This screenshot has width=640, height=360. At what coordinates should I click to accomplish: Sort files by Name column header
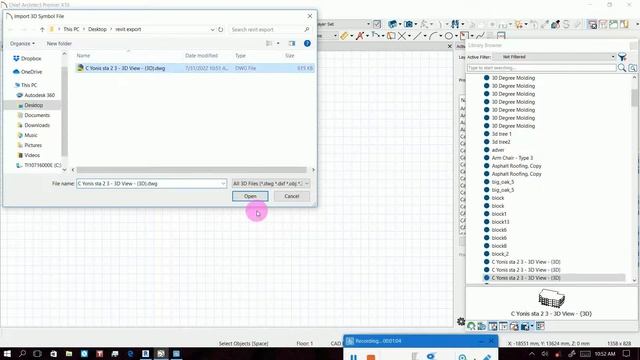(x=83, y=56)
